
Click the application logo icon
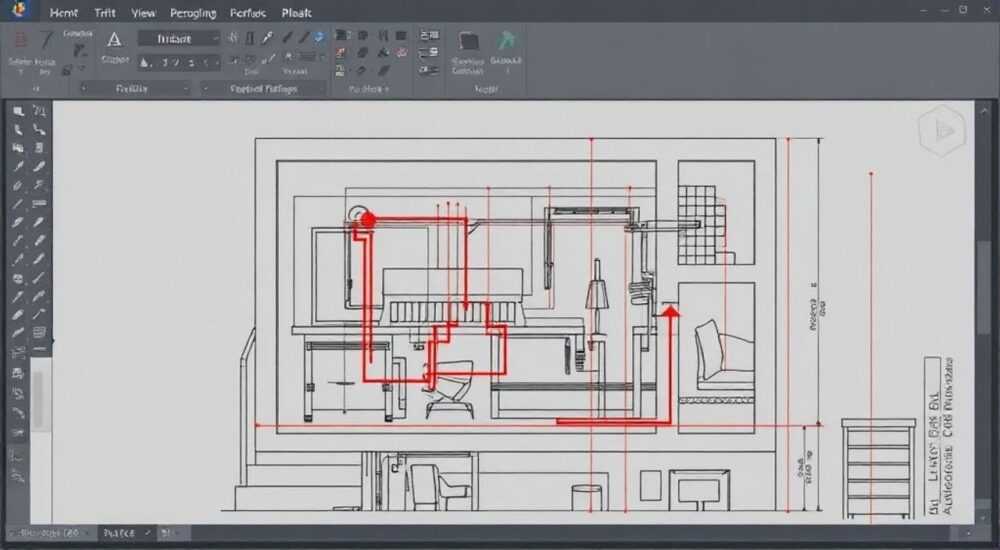[20, 10]
